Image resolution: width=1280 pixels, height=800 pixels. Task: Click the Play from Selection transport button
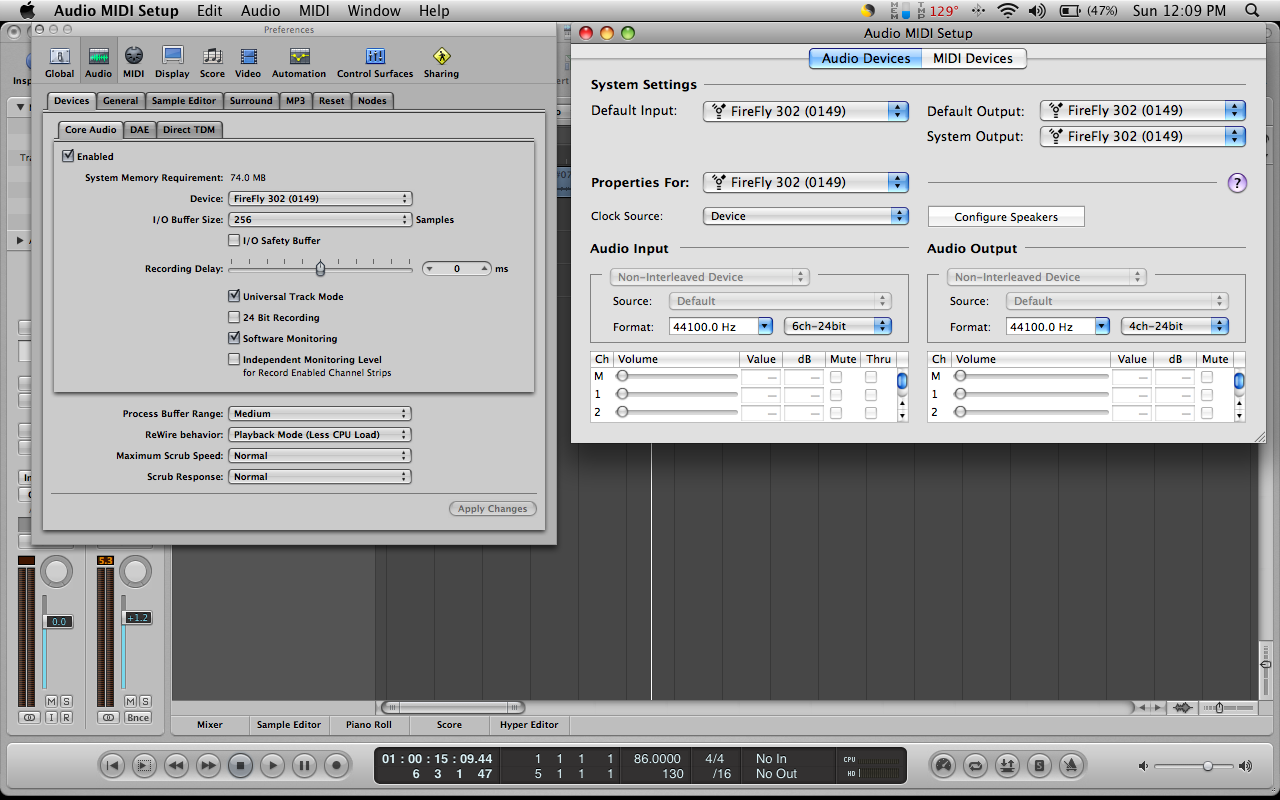point(144,766)
